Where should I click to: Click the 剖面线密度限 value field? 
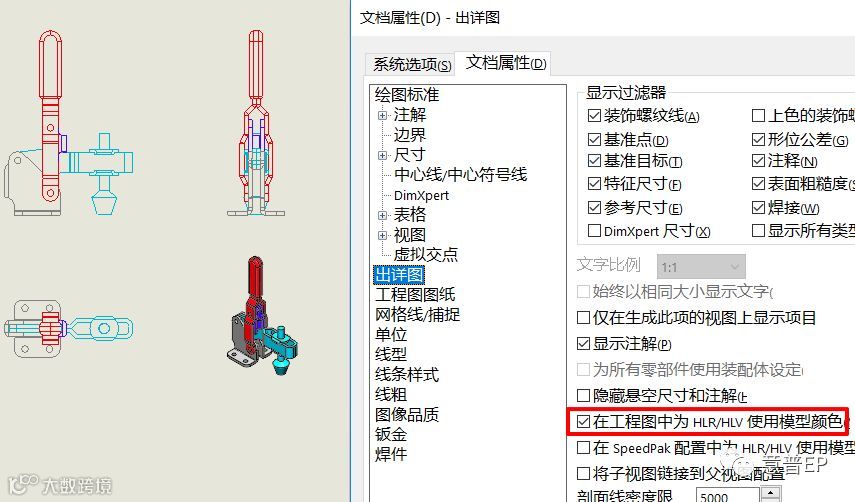pyautogui.click(x=727, y=495)
